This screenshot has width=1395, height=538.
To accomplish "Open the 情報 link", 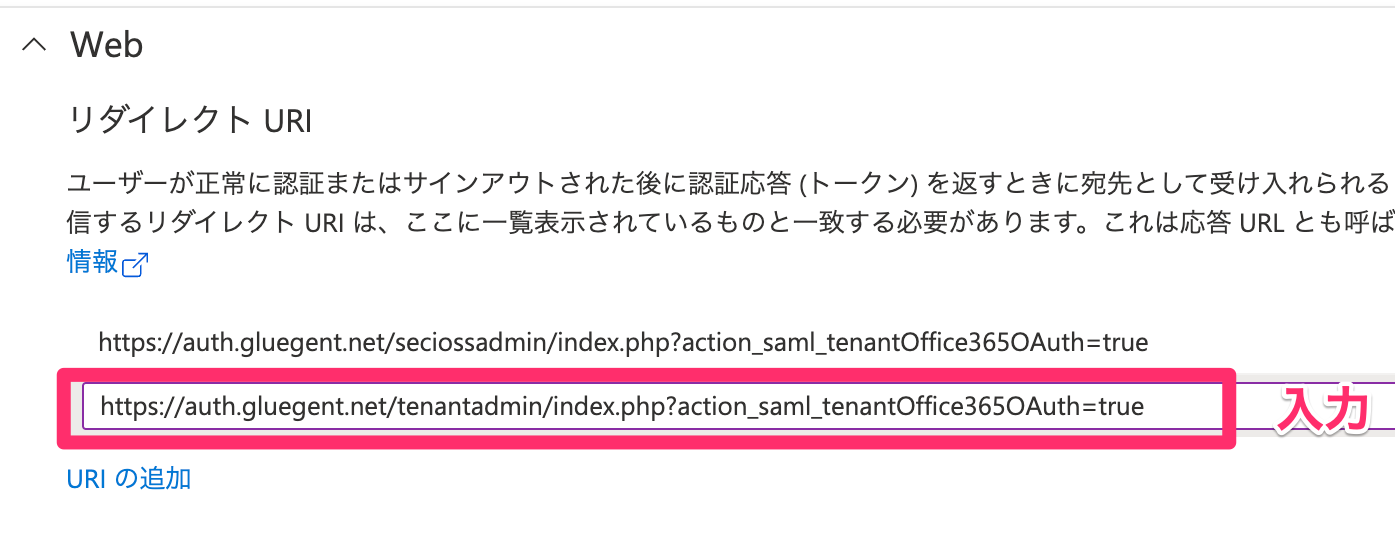I will (x=92, y=262).
